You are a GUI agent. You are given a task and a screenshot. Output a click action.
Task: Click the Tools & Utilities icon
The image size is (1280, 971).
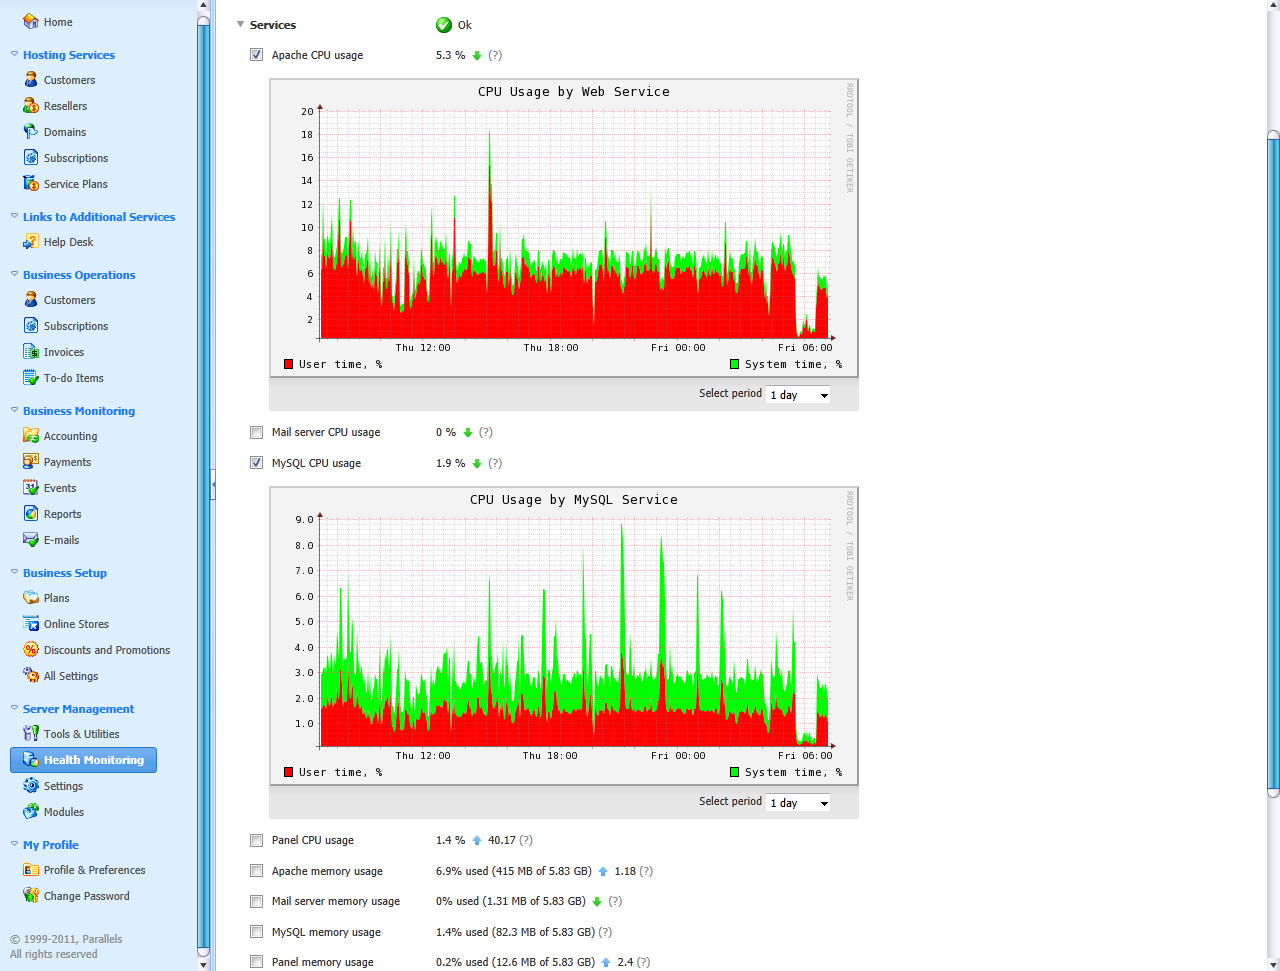point(31,734)
